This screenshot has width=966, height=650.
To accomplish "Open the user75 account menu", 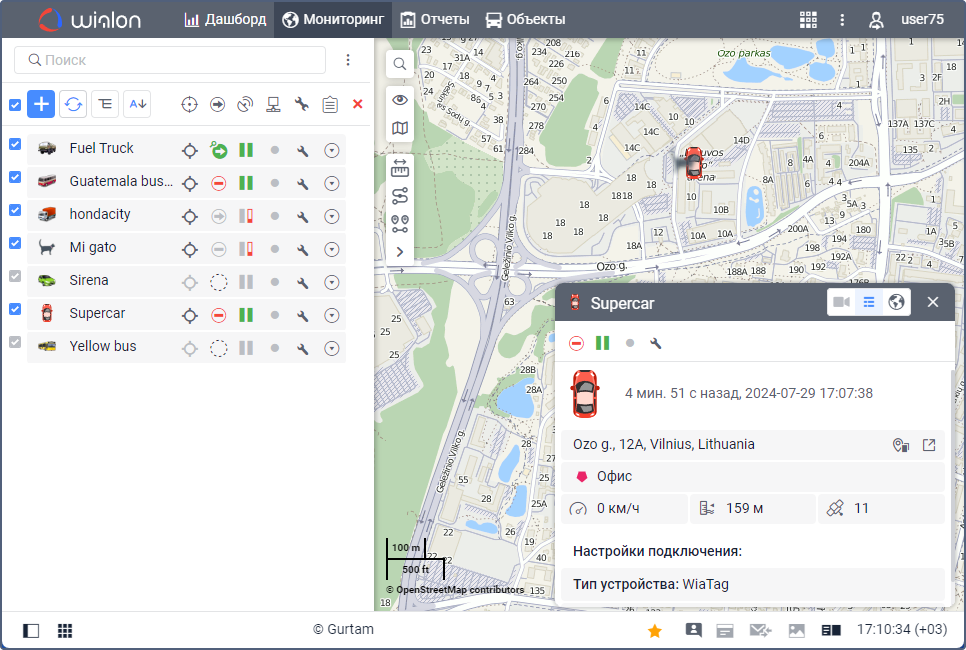I will (x=906, y=19).
